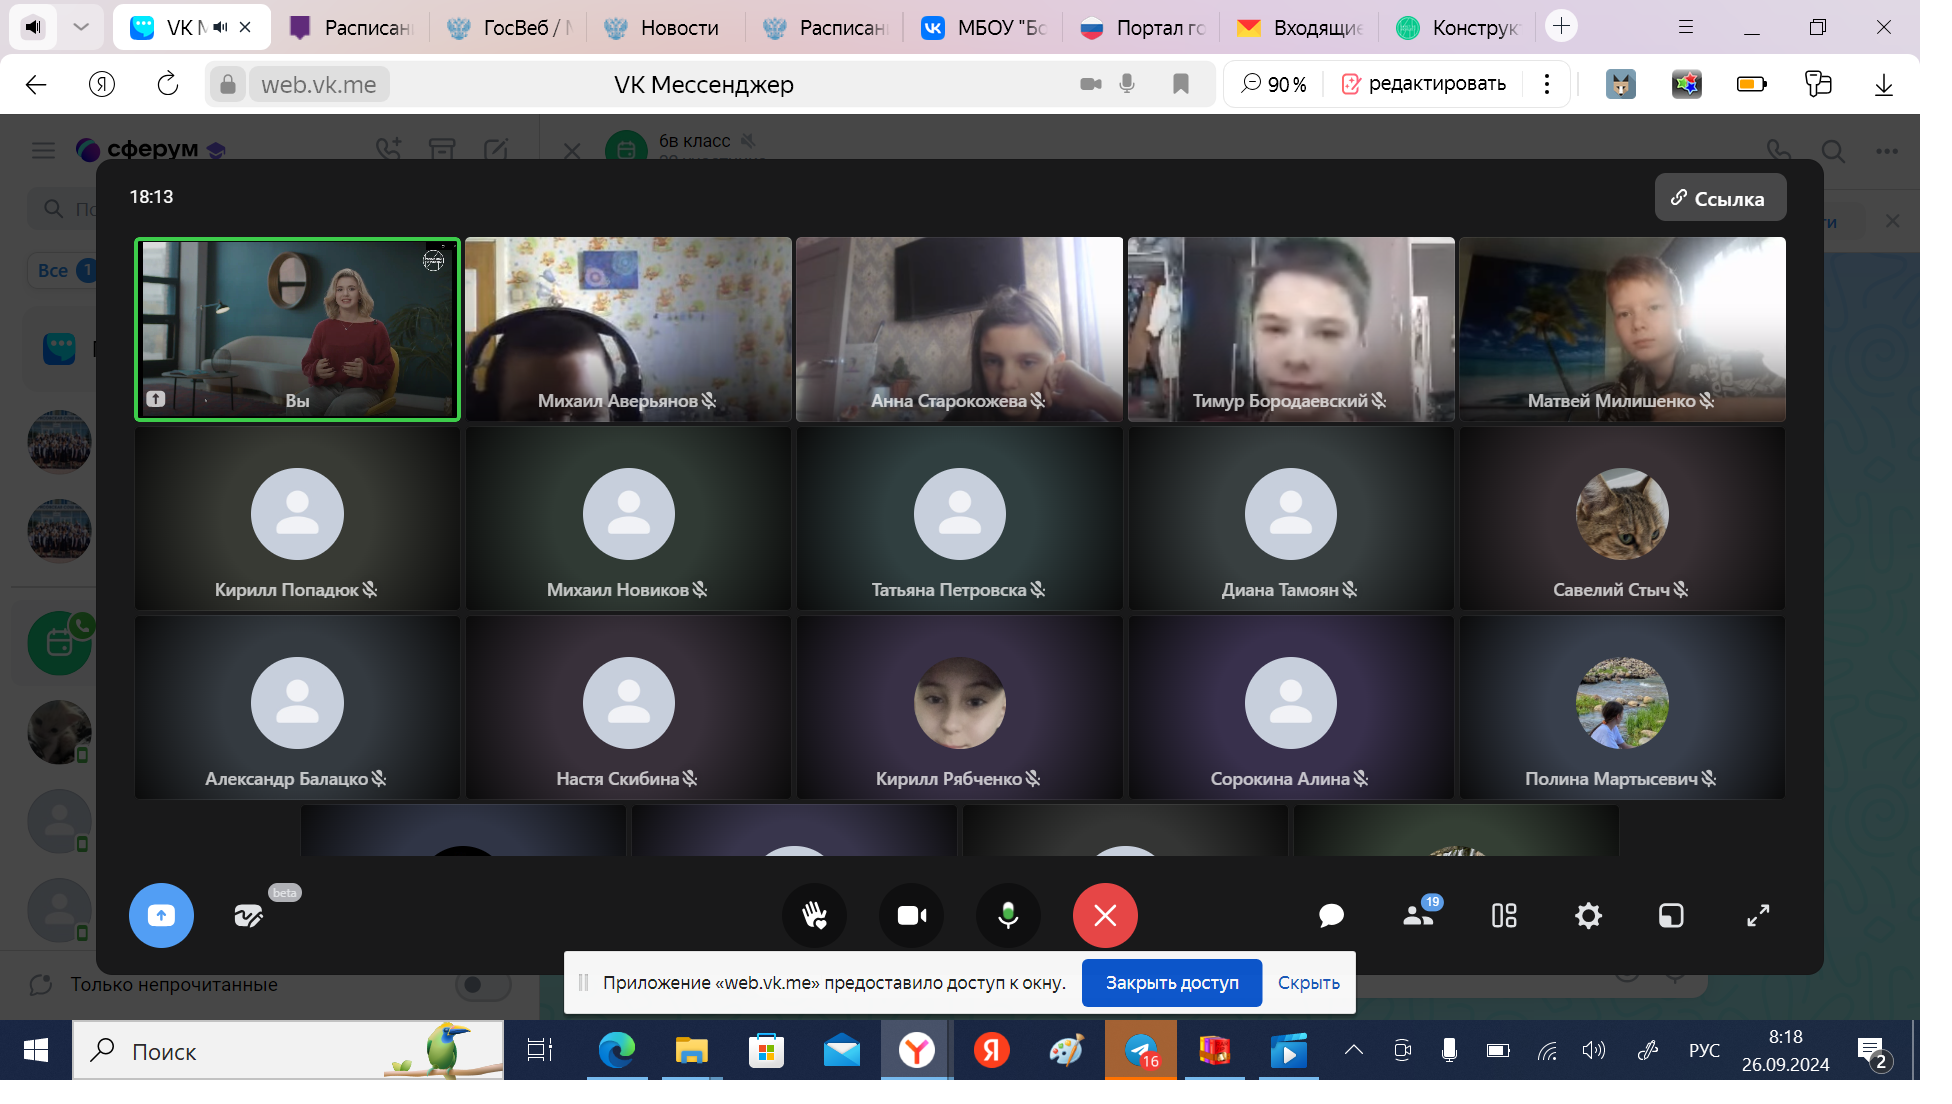Select Матвей Милишенко video tile
The image size is (1952, 1104).
click(x=1622, y=329)
